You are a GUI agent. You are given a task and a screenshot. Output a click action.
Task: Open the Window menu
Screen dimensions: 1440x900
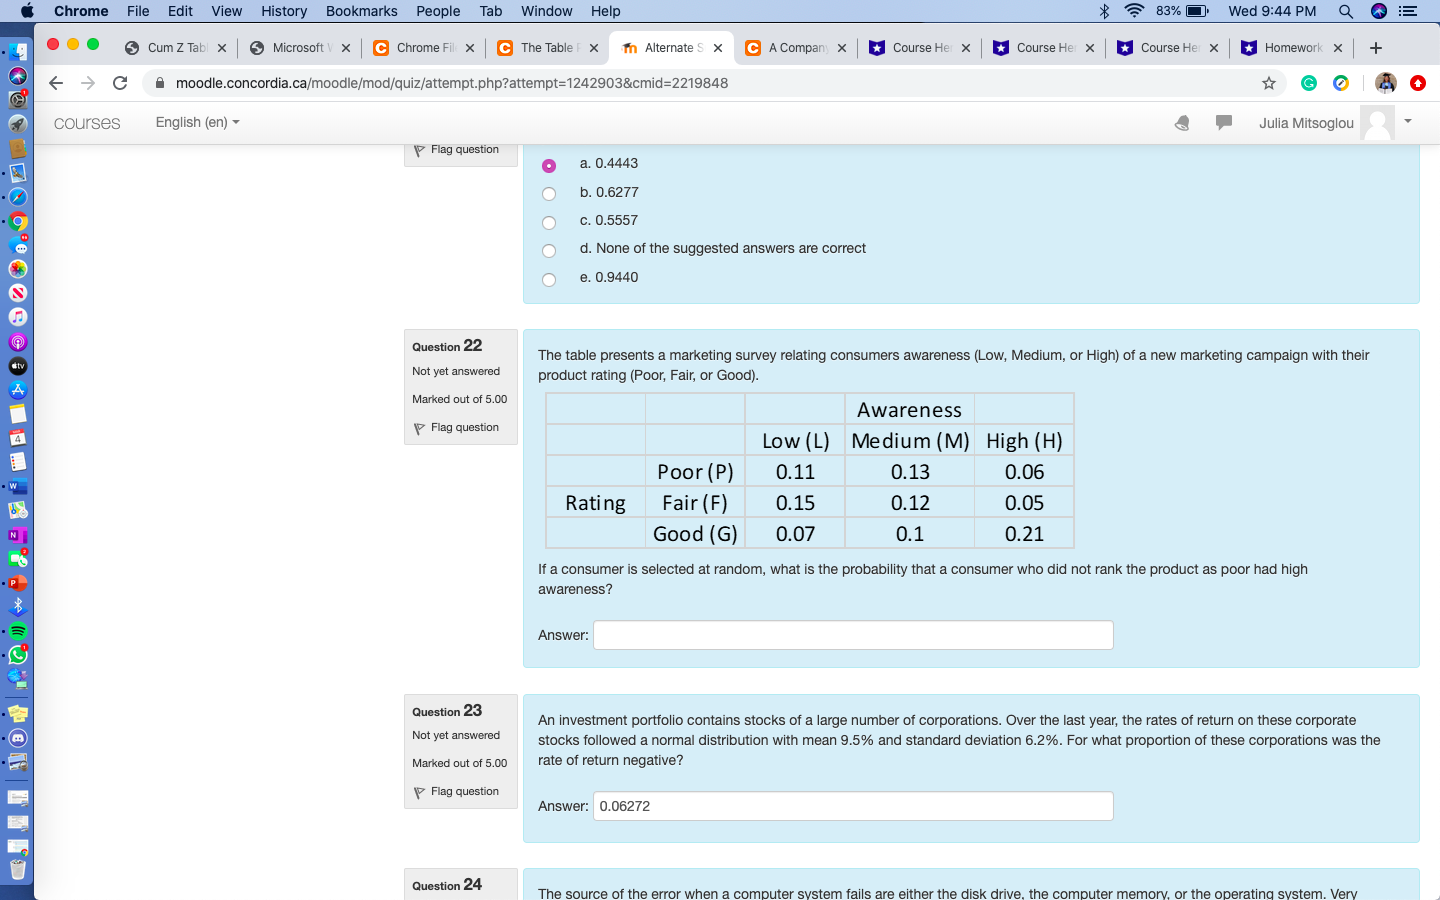[546, 11]
